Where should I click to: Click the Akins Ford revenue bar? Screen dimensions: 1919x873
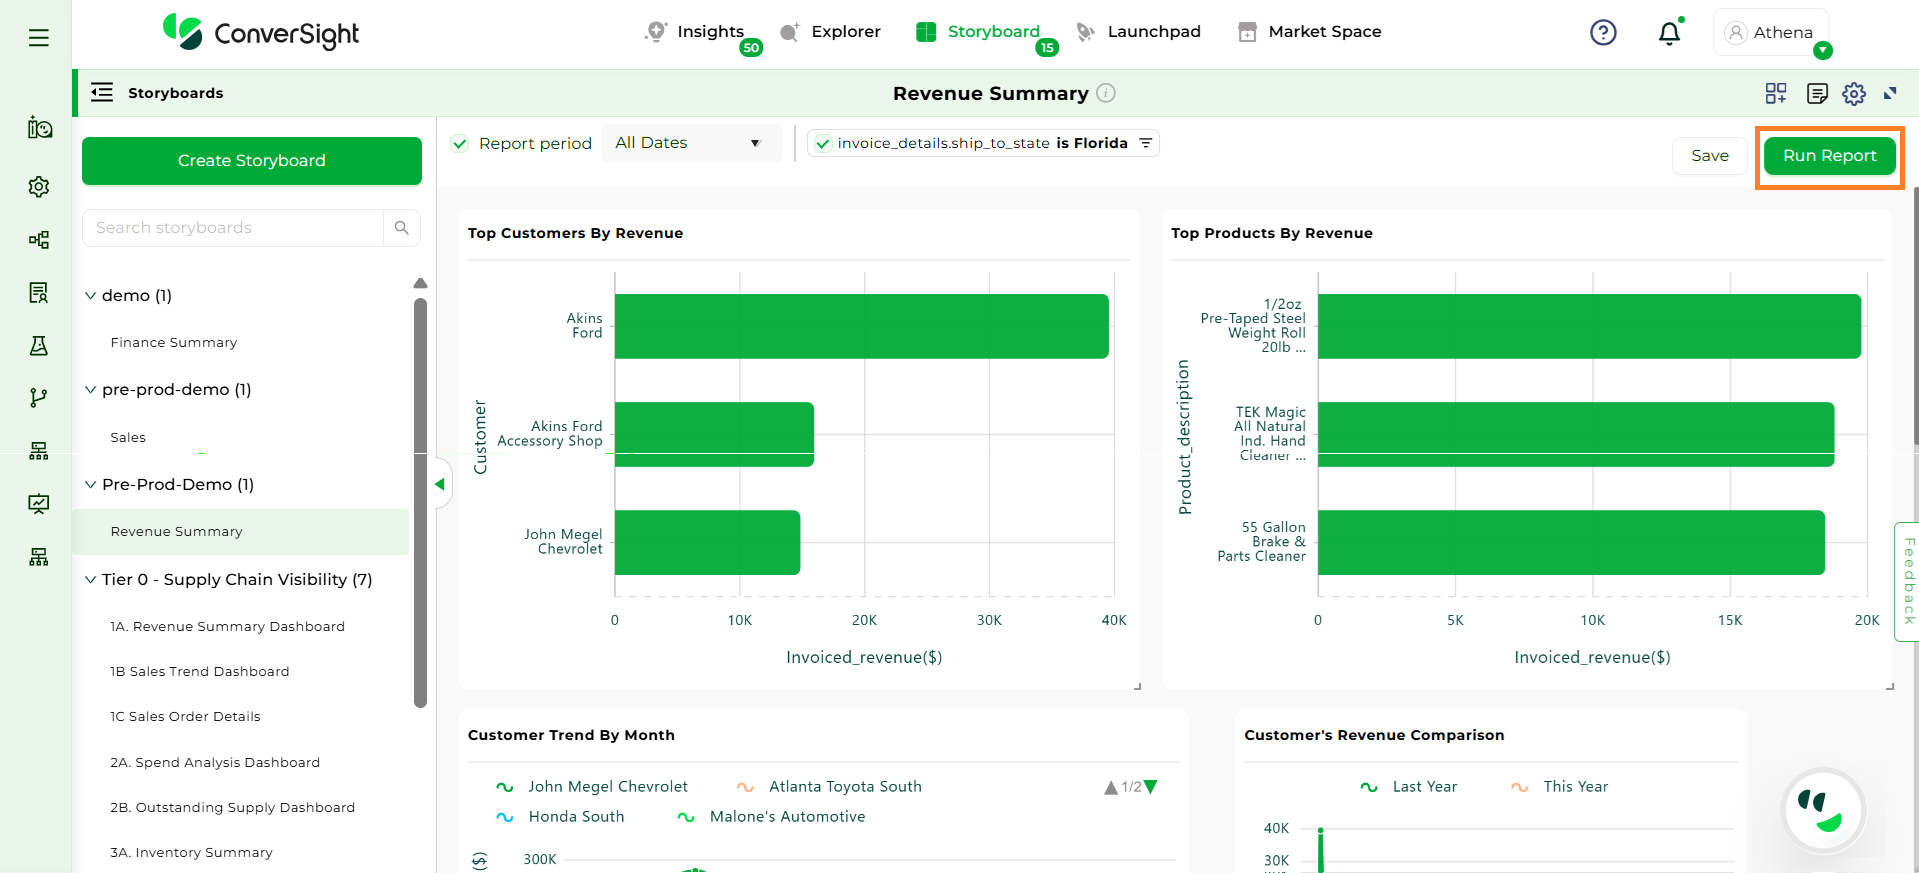point(861,326)
